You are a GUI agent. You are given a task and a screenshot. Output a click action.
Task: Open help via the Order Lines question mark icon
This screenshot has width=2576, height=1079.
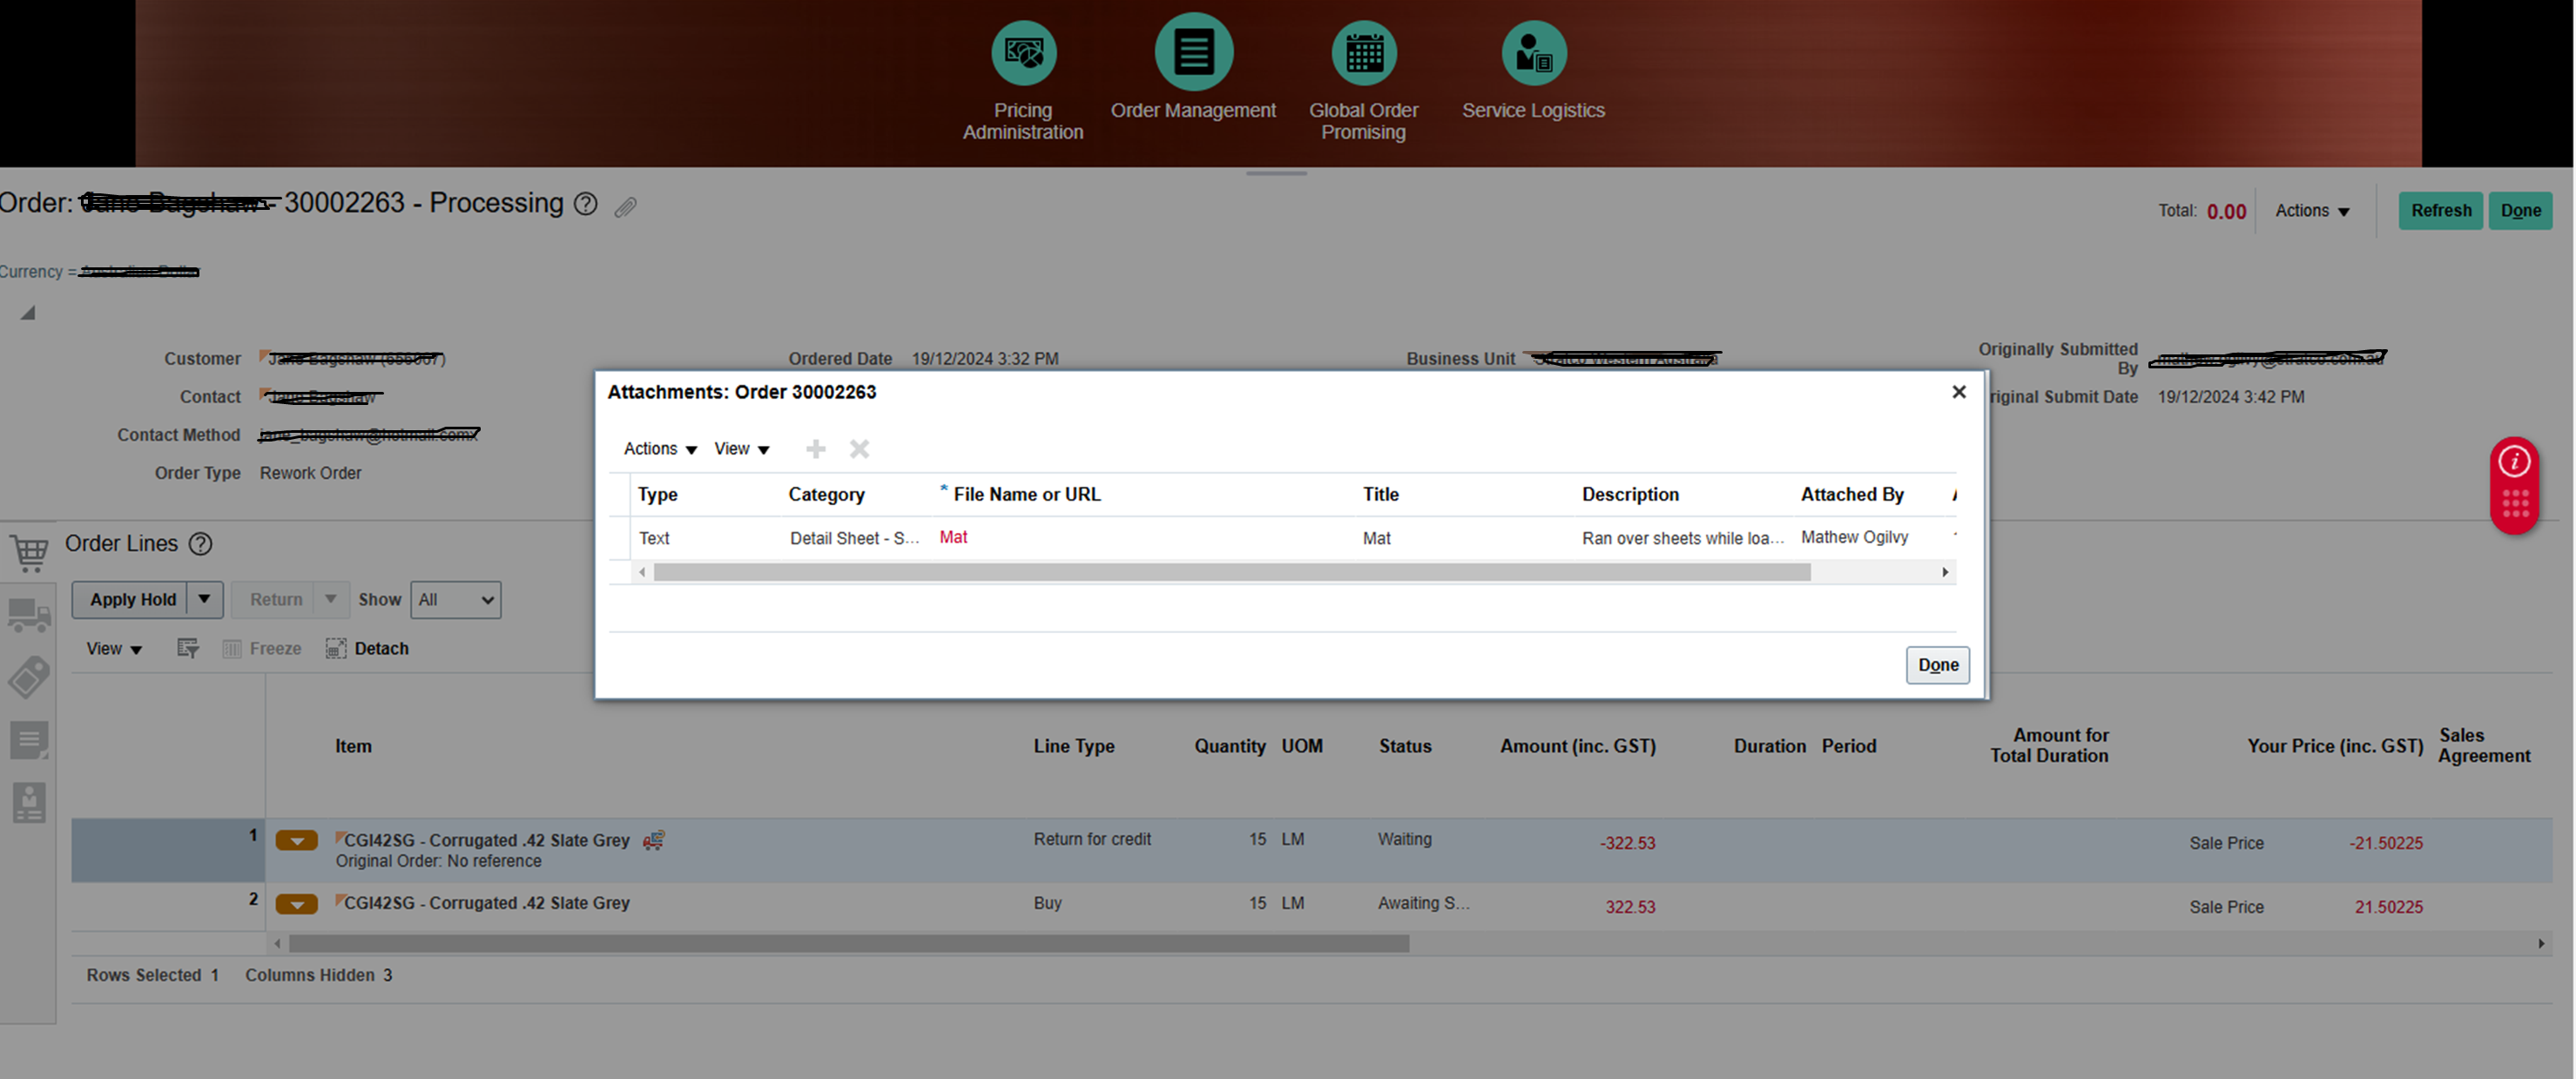201,544
